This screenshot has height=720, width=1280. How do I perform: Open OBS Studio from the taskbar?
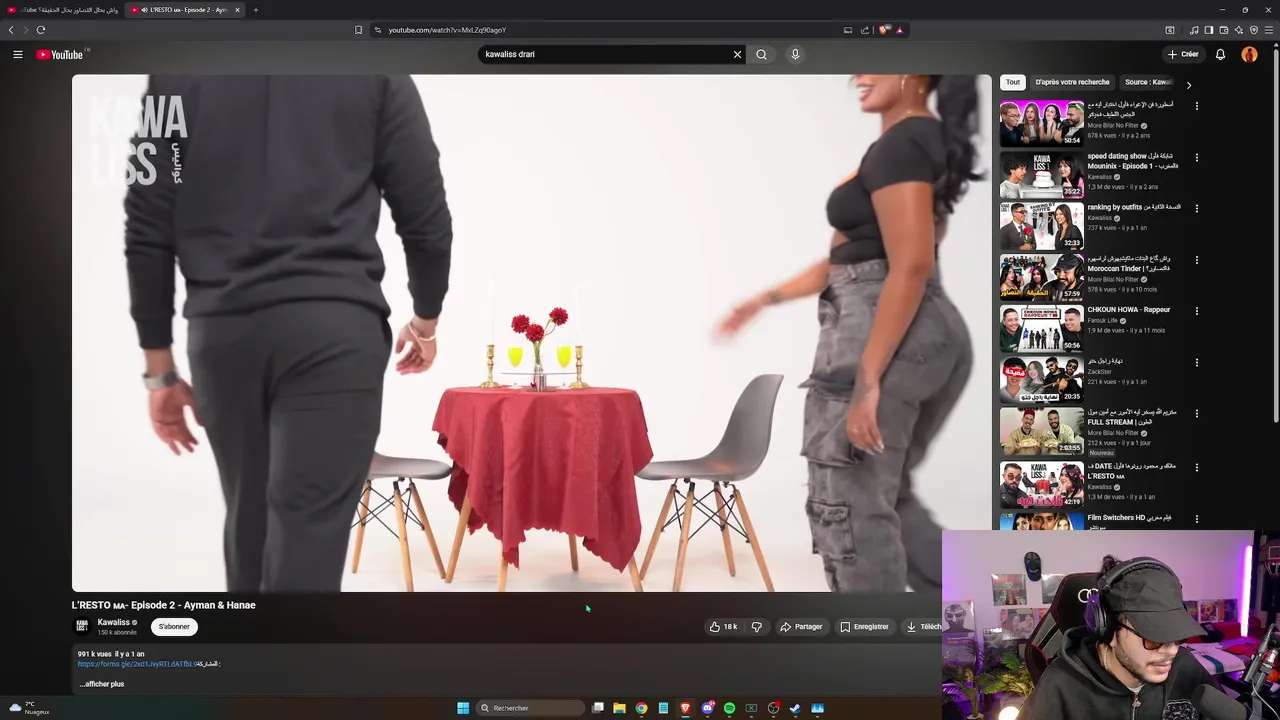[773, 708]
